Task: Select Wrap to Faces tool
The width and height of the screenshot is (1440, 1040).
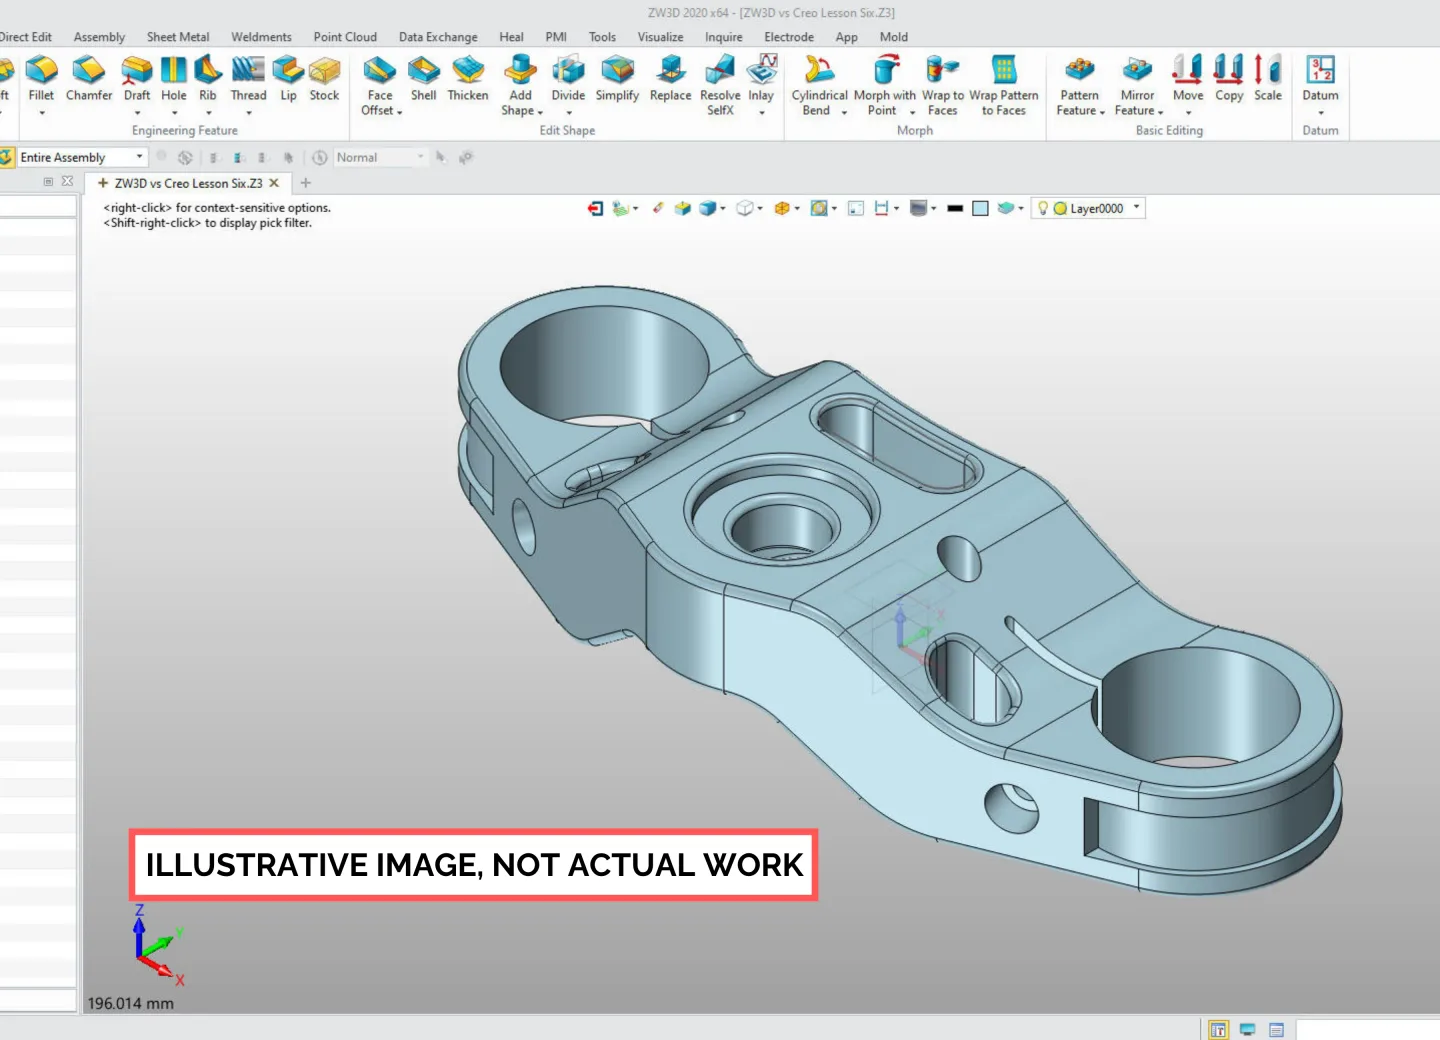Action: 943,85
